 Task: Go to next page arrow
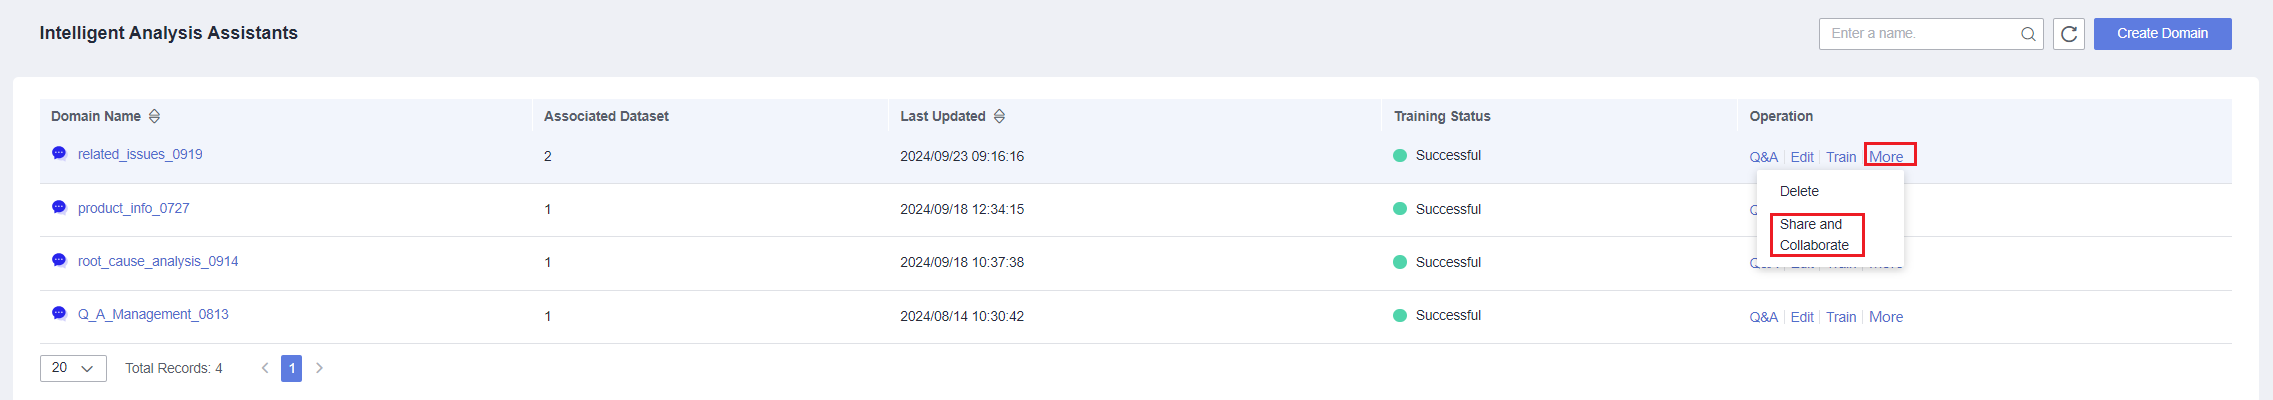pos(319,368)
